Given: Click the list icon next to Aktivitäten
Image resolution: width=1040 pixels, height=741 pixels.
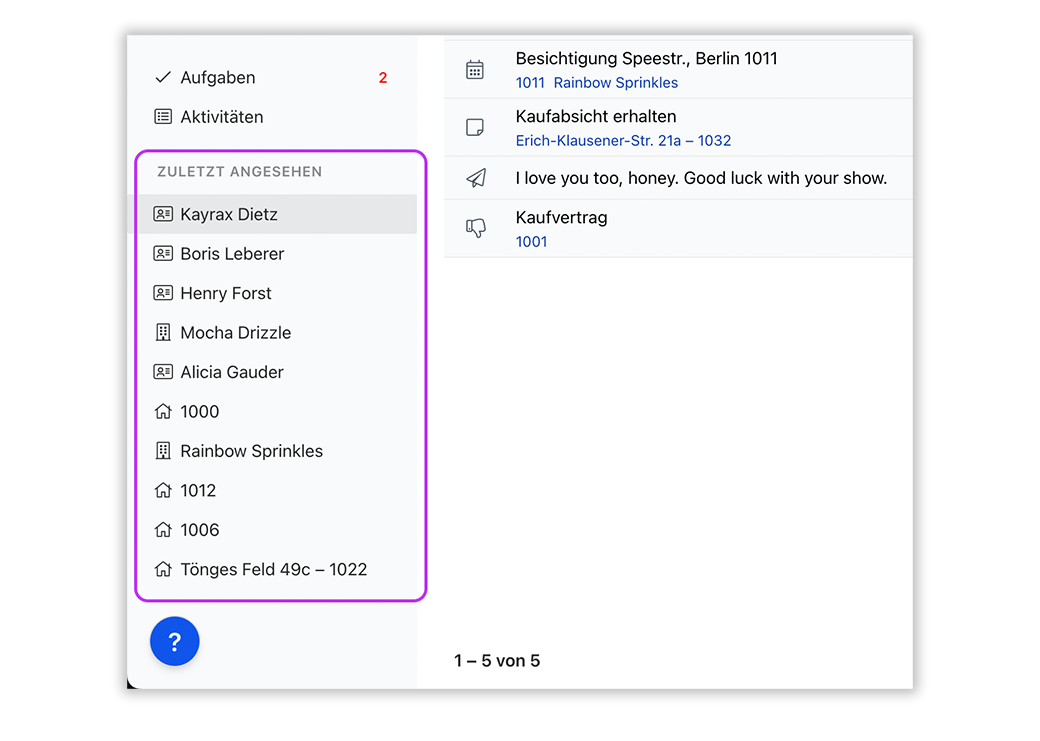Looking at the screenshot, I should 163,117.
